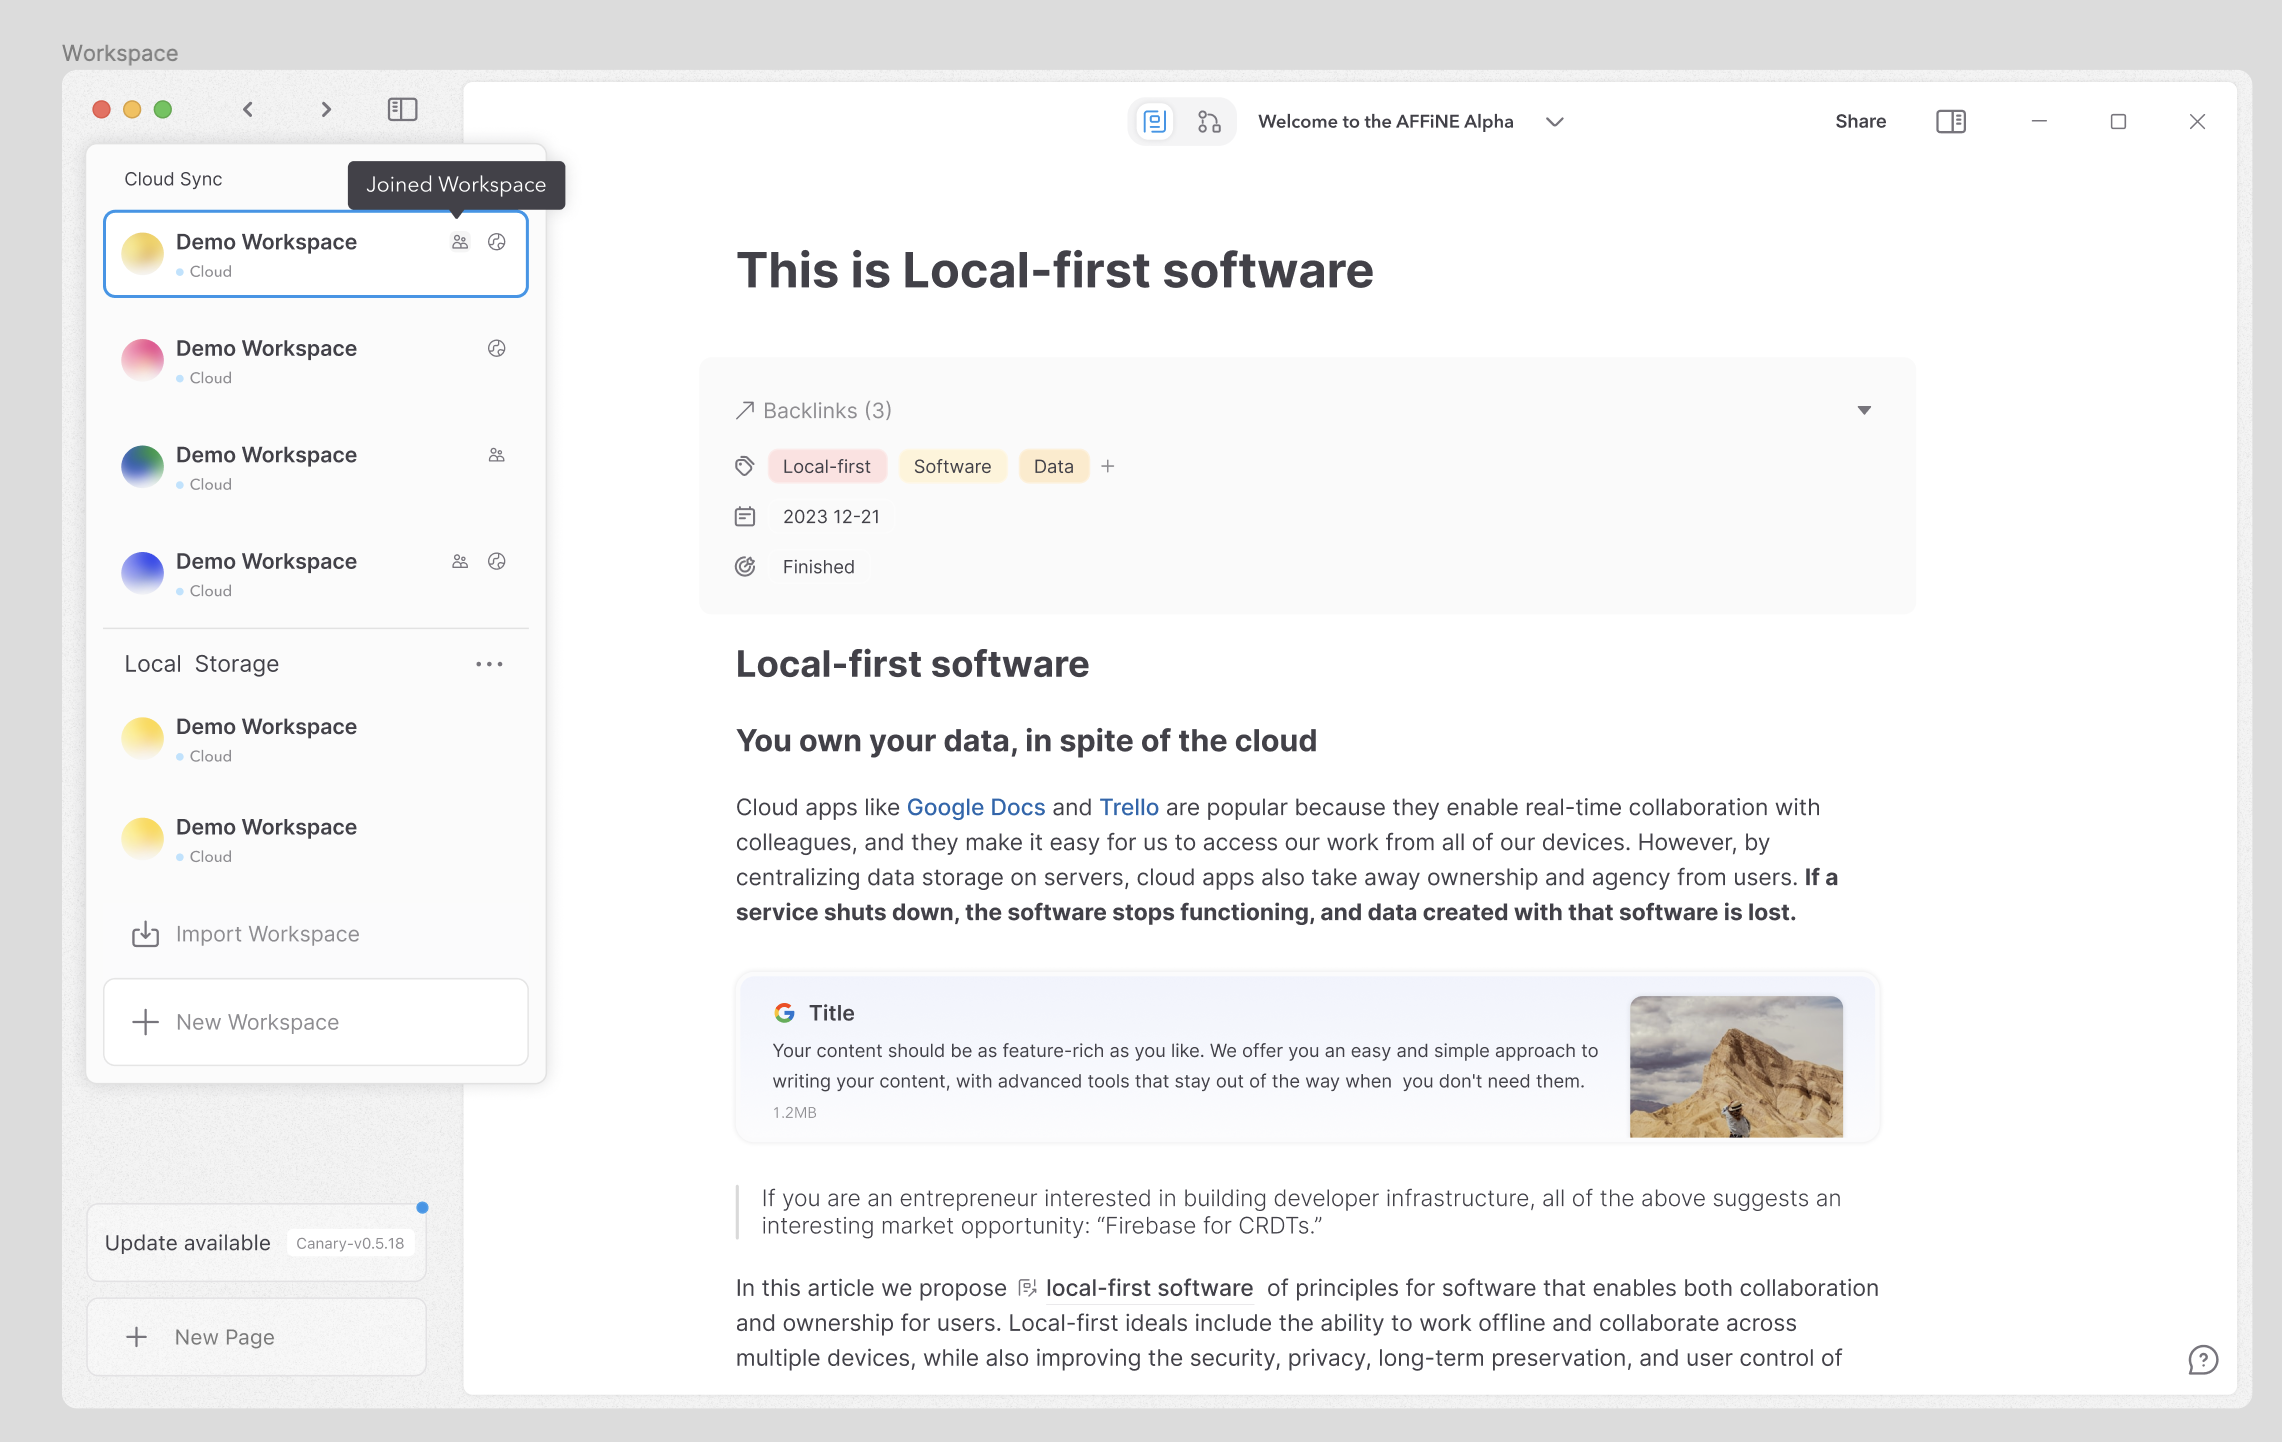Click the calendar icon next to 2023 12-21
2282x1442 pixels.
[745, 516]
